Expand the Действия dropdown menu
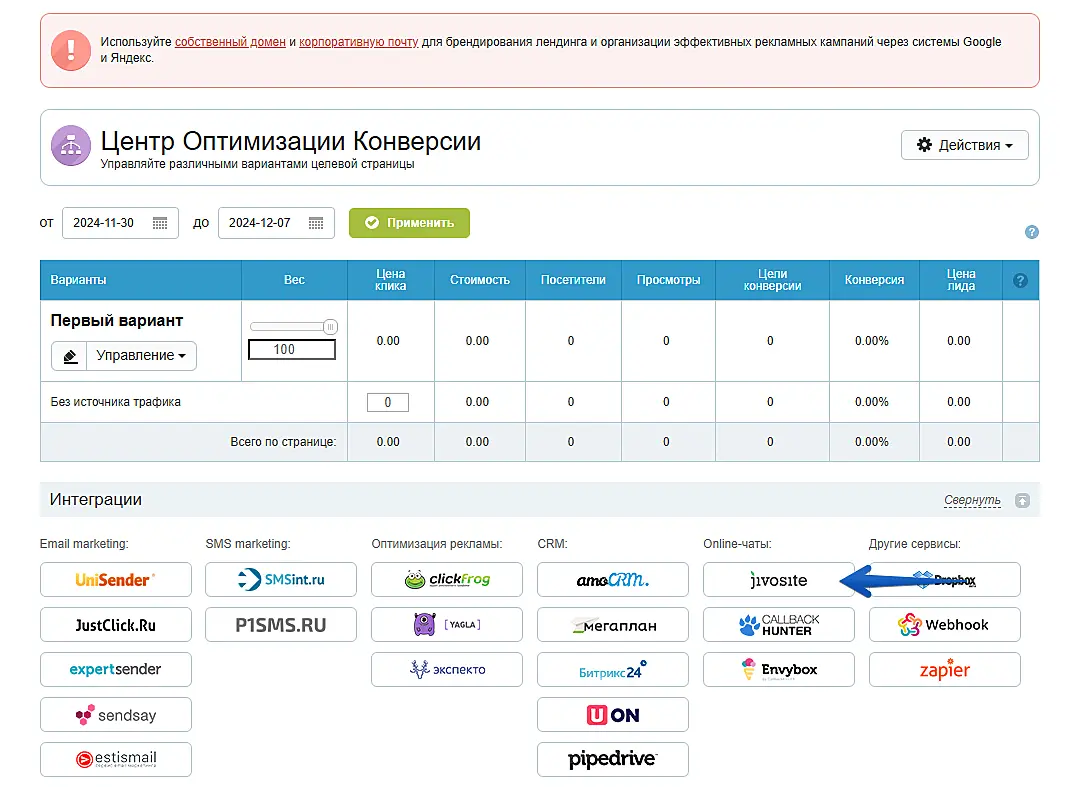Image resolution: width=1080 pixels, height=787 pixels. point(964,145)
